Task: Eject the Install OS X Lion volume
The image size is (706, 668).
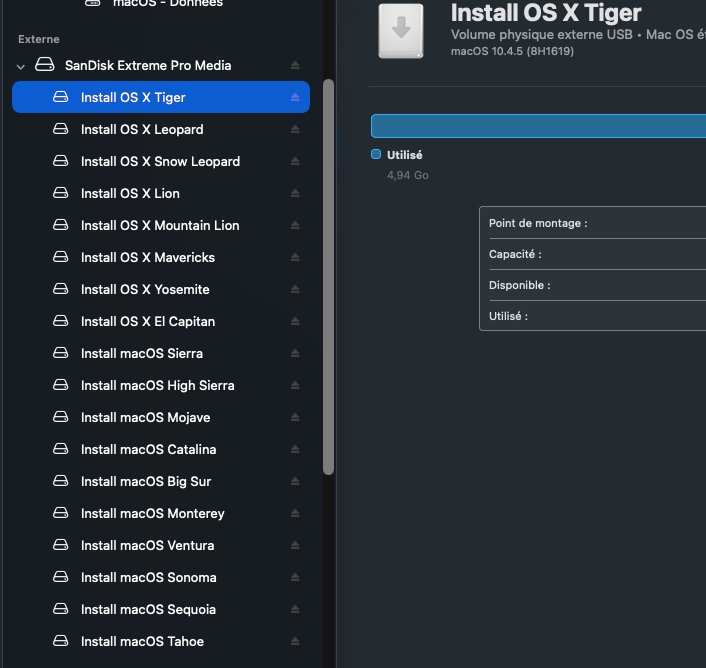Action: pyautogui.click(x=295, y=193)
